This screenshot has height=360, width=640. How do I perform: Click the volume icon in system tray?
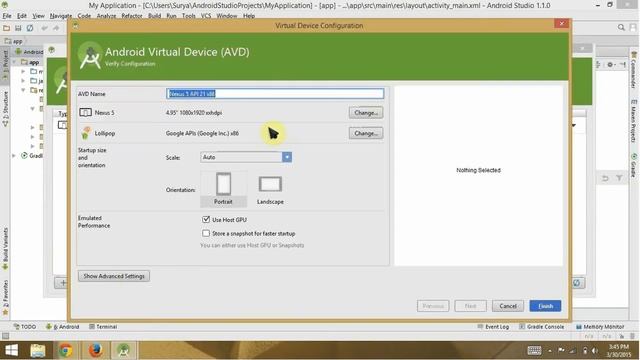(595, 351)
